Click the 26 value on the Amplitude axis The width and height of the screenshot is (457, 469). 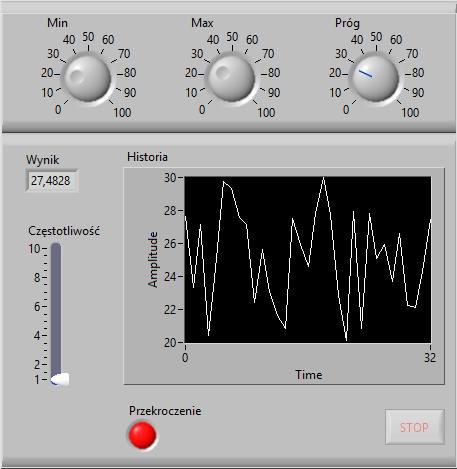point(170,244)
